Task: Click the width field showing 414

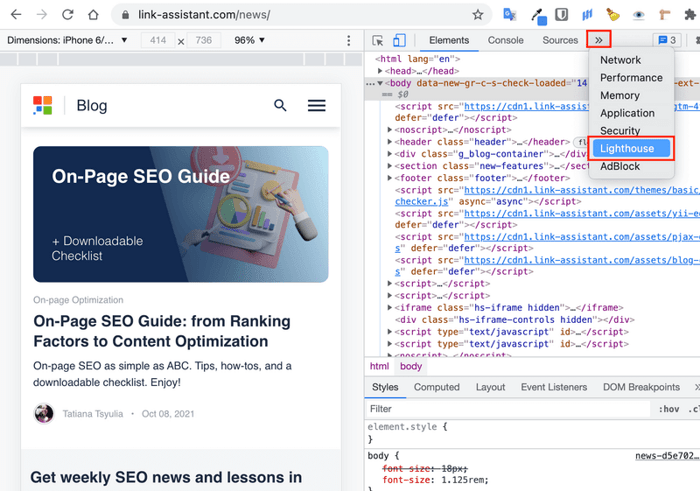Action: [x=158, y=40]
